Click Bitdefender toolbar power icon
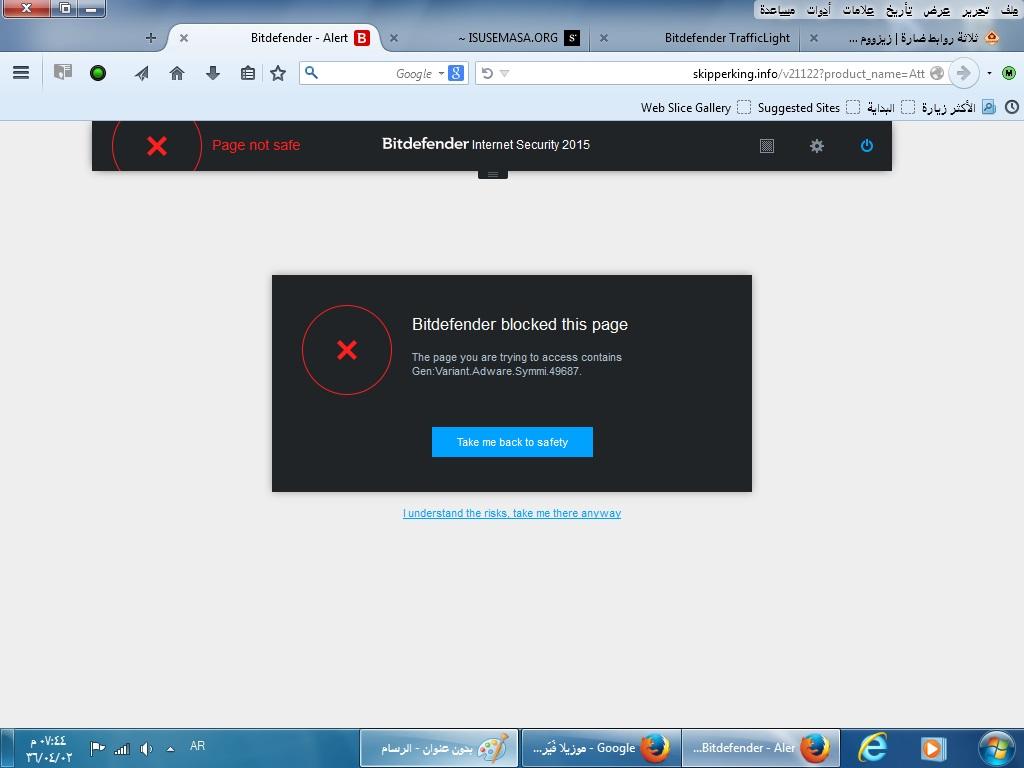Image resolution: width=1024 pixels, height=768 pixels. click(x=867, y=146)
